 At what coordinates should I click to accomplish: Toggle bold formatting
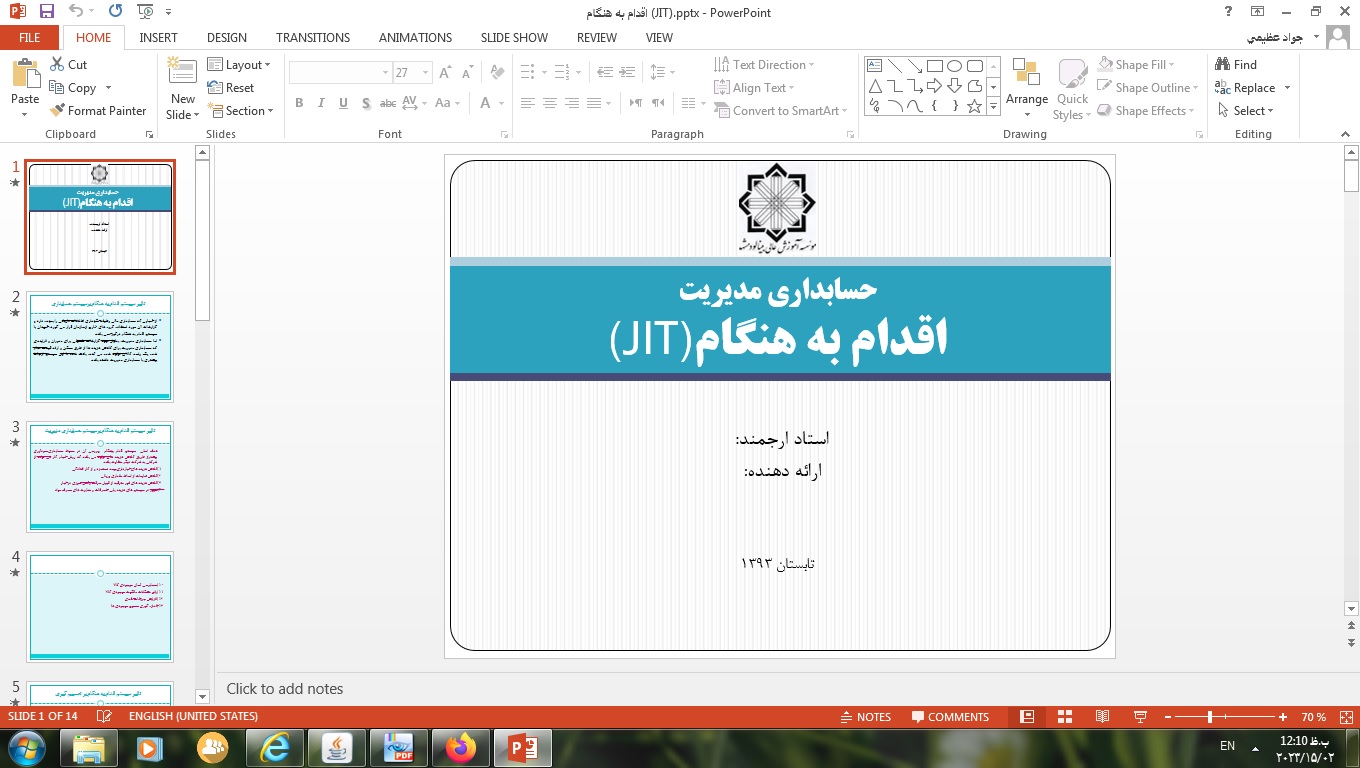298,103
